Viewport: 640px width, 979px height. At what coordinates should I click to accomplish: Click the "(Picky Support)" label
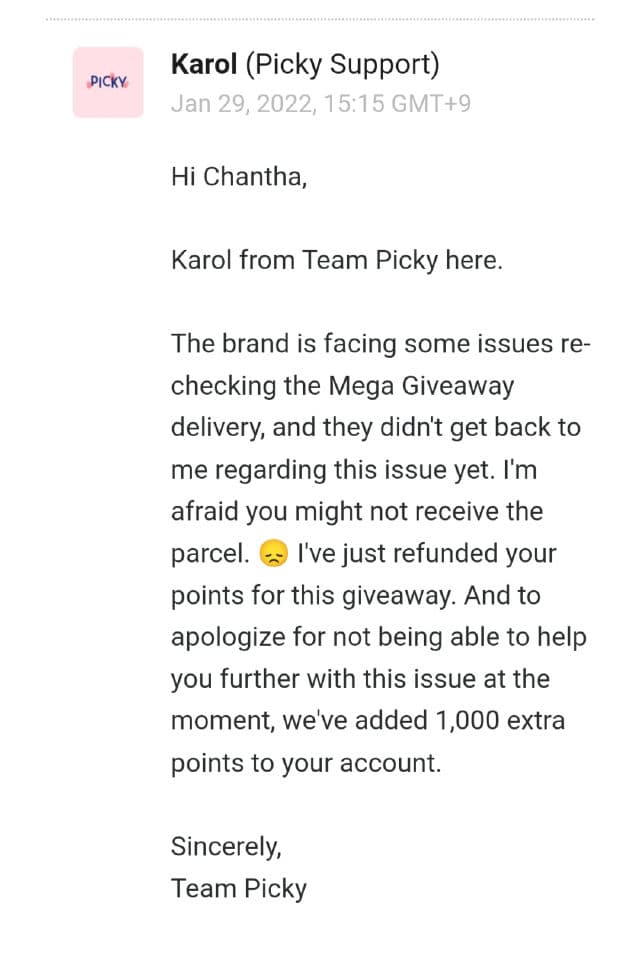click(x=342, y=64)
